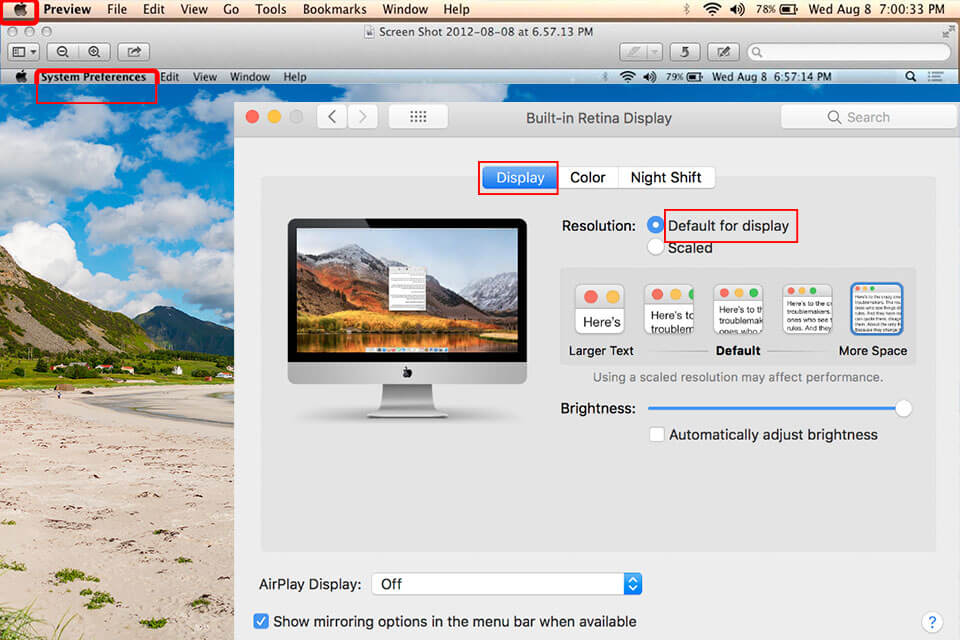This screenshot has height=640, width=960.
Task: Choose the Default scaling thumbnail
Action: pos(738,309)
